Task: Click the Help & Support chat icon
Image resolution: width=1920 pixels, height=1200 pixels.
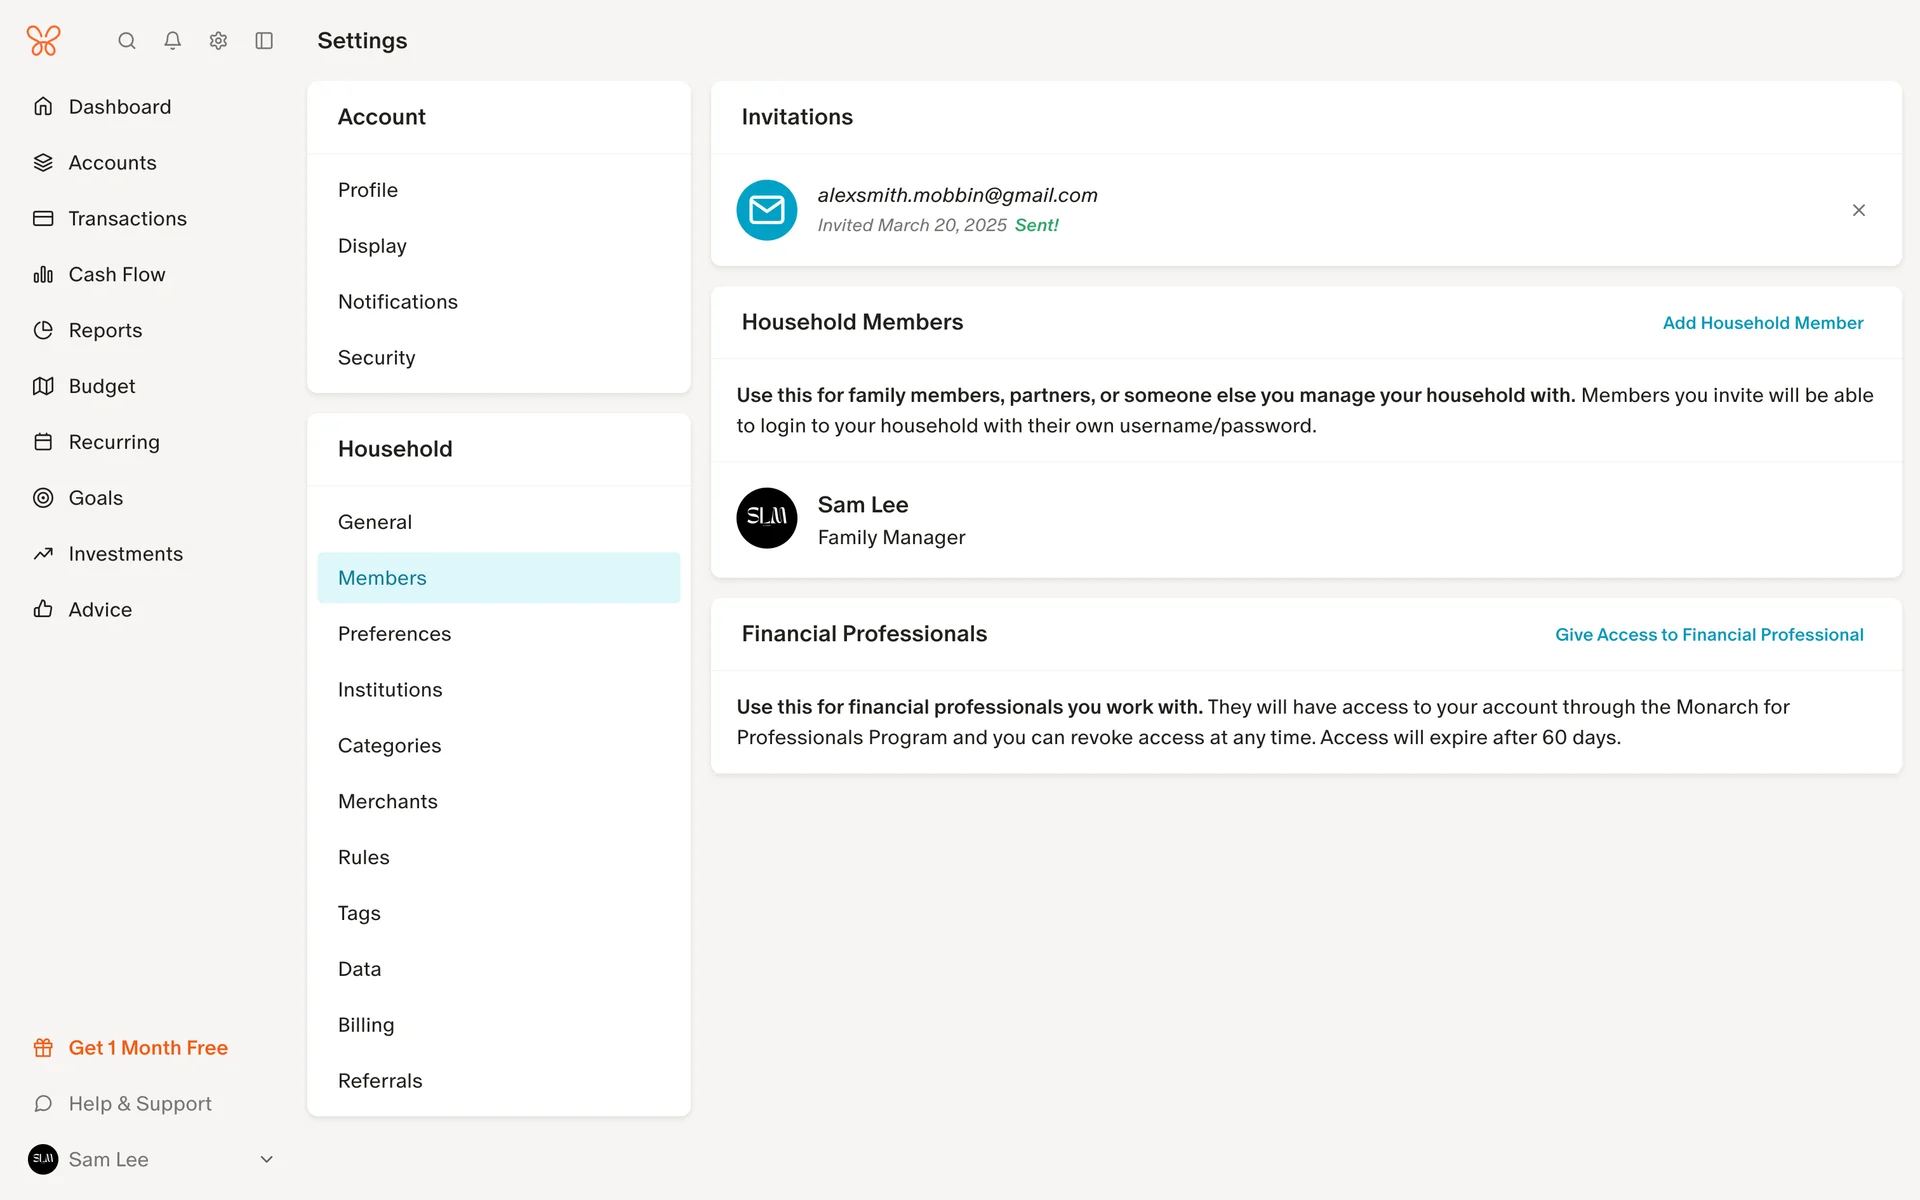Action: pos(43,1104)
